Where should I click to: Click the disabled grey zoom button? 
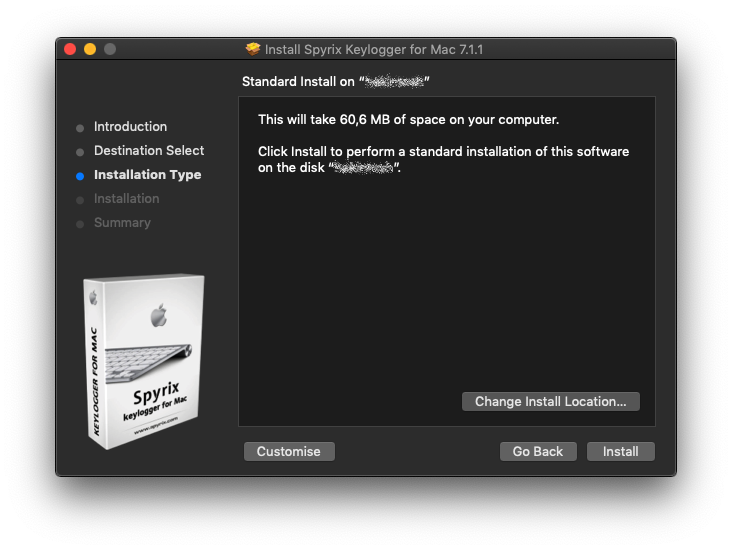pyautogui.click(x=110, y=49)
